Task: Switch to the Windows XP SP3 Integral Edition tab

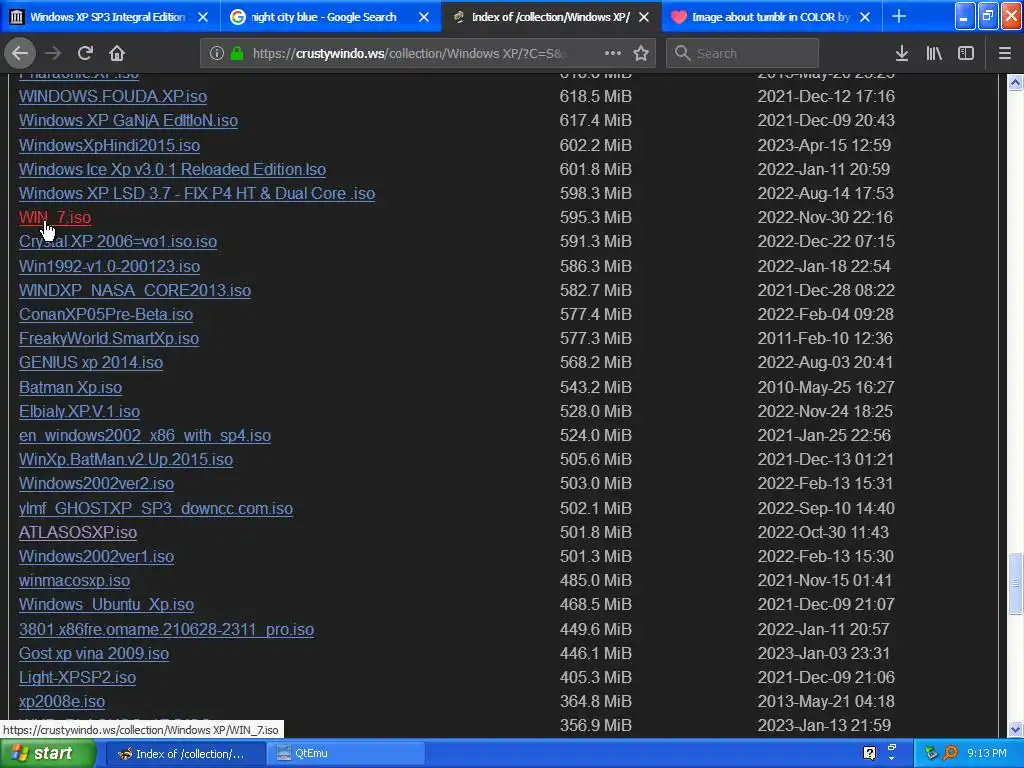Action: [108, 17]
